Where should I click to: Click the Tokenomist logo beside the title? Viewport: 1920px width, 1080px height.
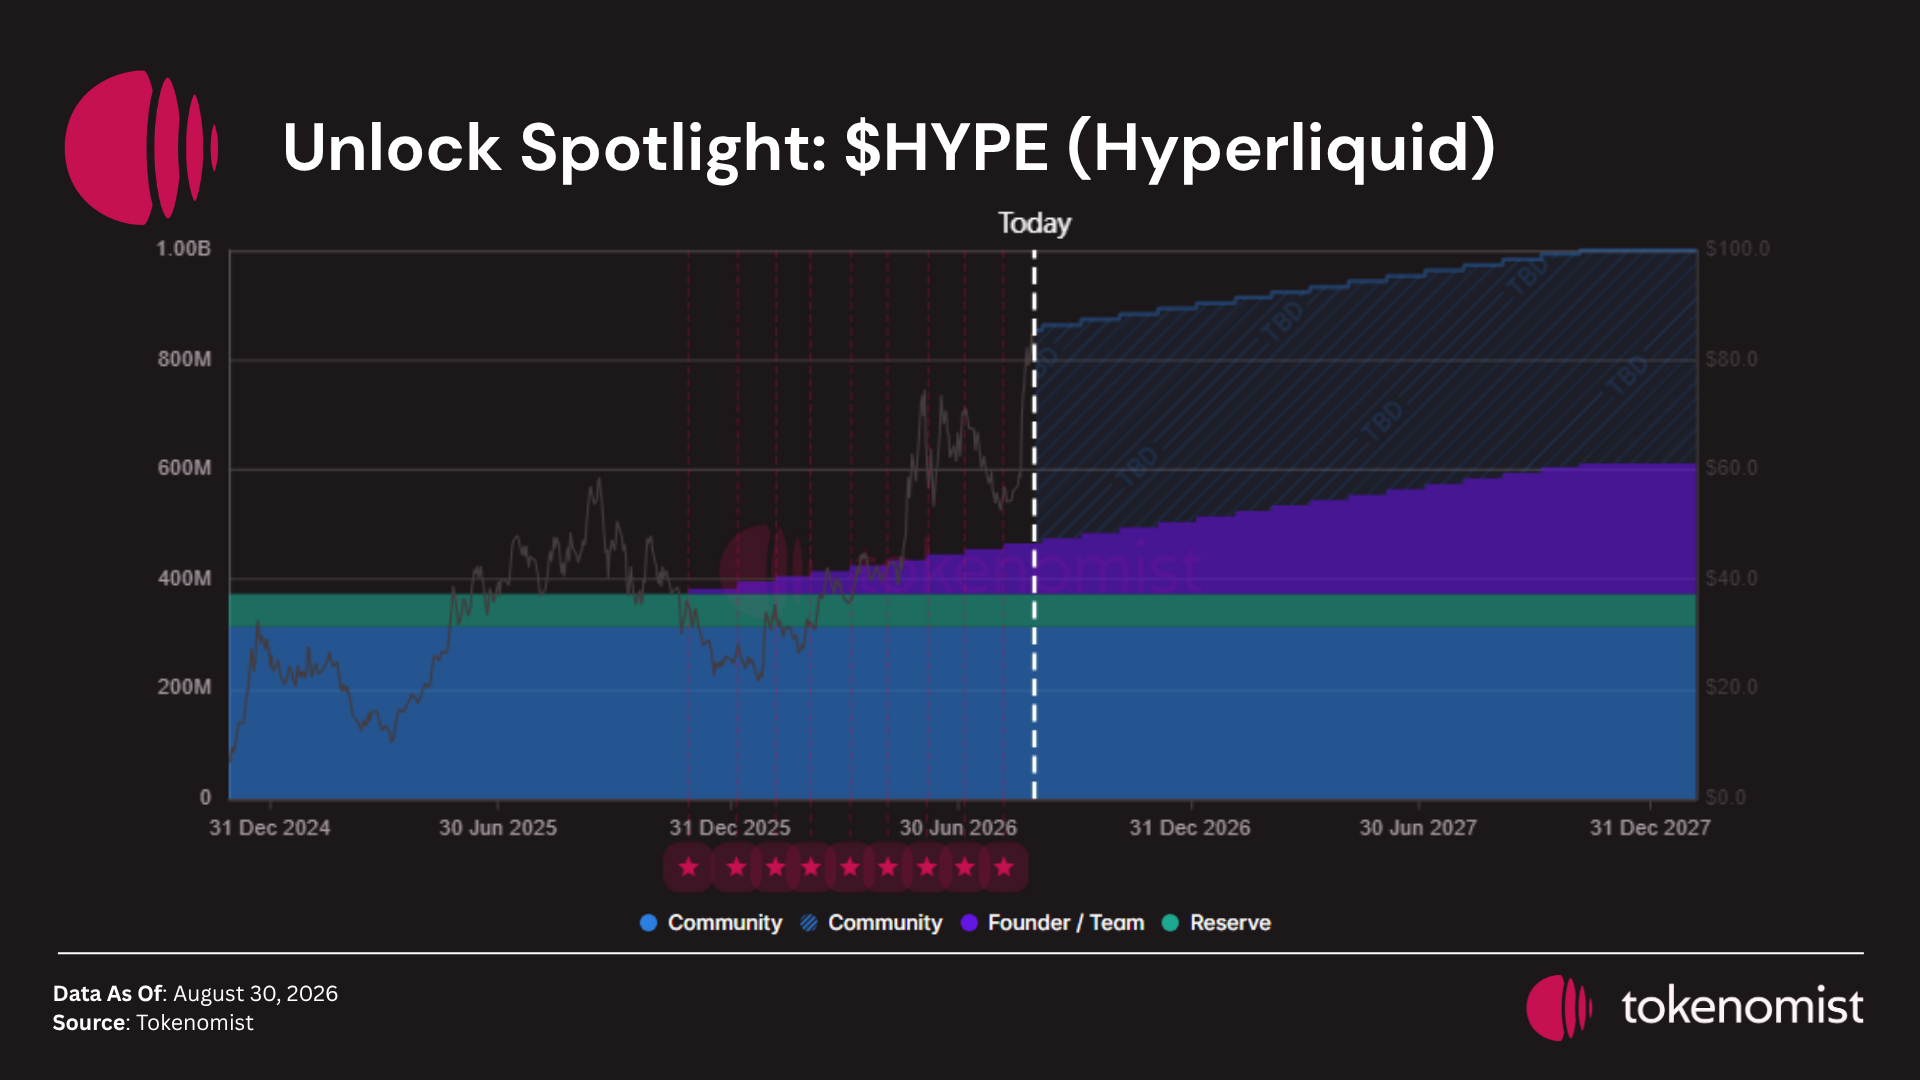coord(142,147)
